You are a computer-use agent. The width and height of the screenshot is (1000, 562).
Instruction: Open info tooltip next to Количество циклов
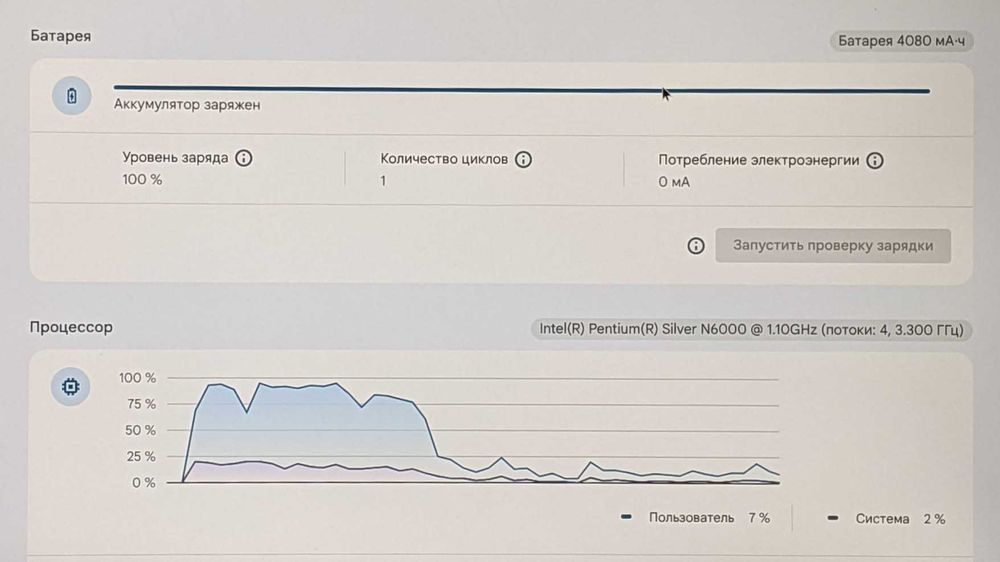point(523,159)
